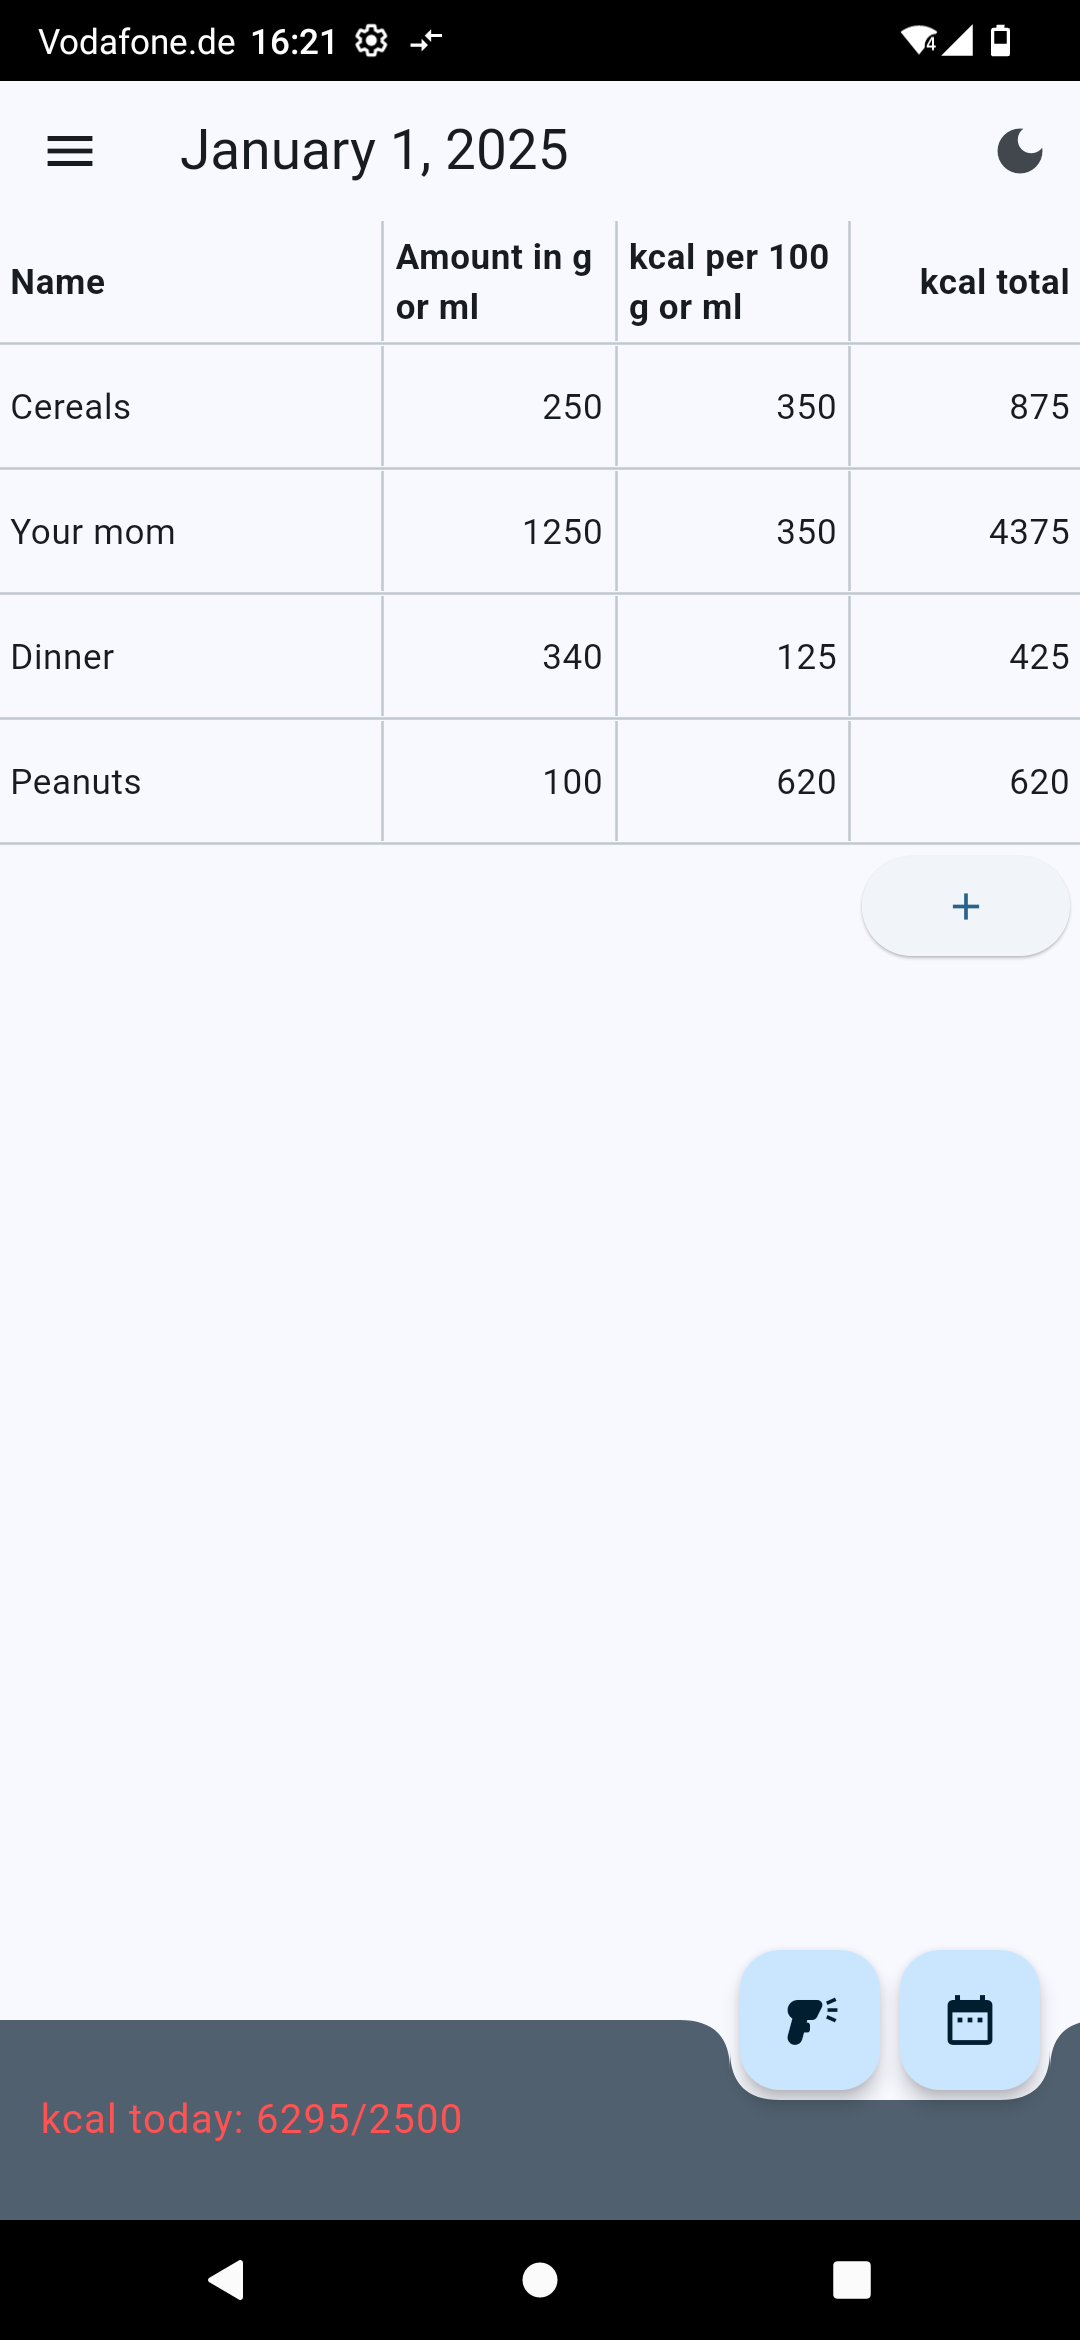Select the Your mom entry row

[93, 532]
